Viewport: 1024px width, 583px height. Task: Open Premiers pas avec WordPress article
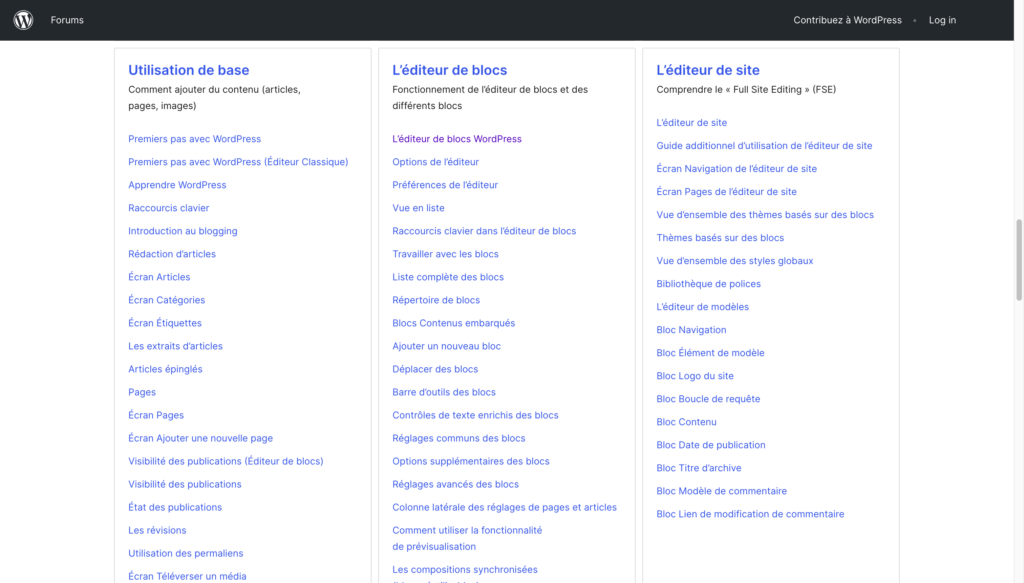point(195,139)
